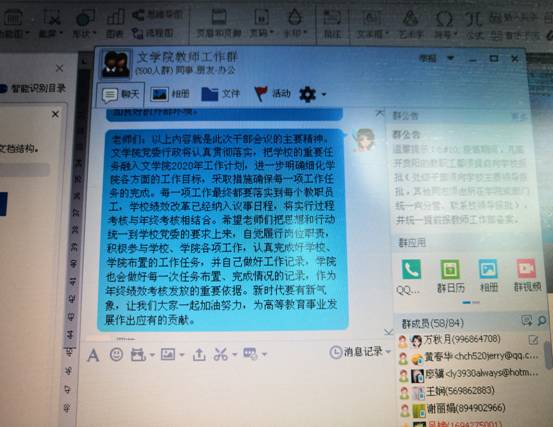Open the 群视频 group video app
This screenshot has height=427, width=553.
coord(527,269)
